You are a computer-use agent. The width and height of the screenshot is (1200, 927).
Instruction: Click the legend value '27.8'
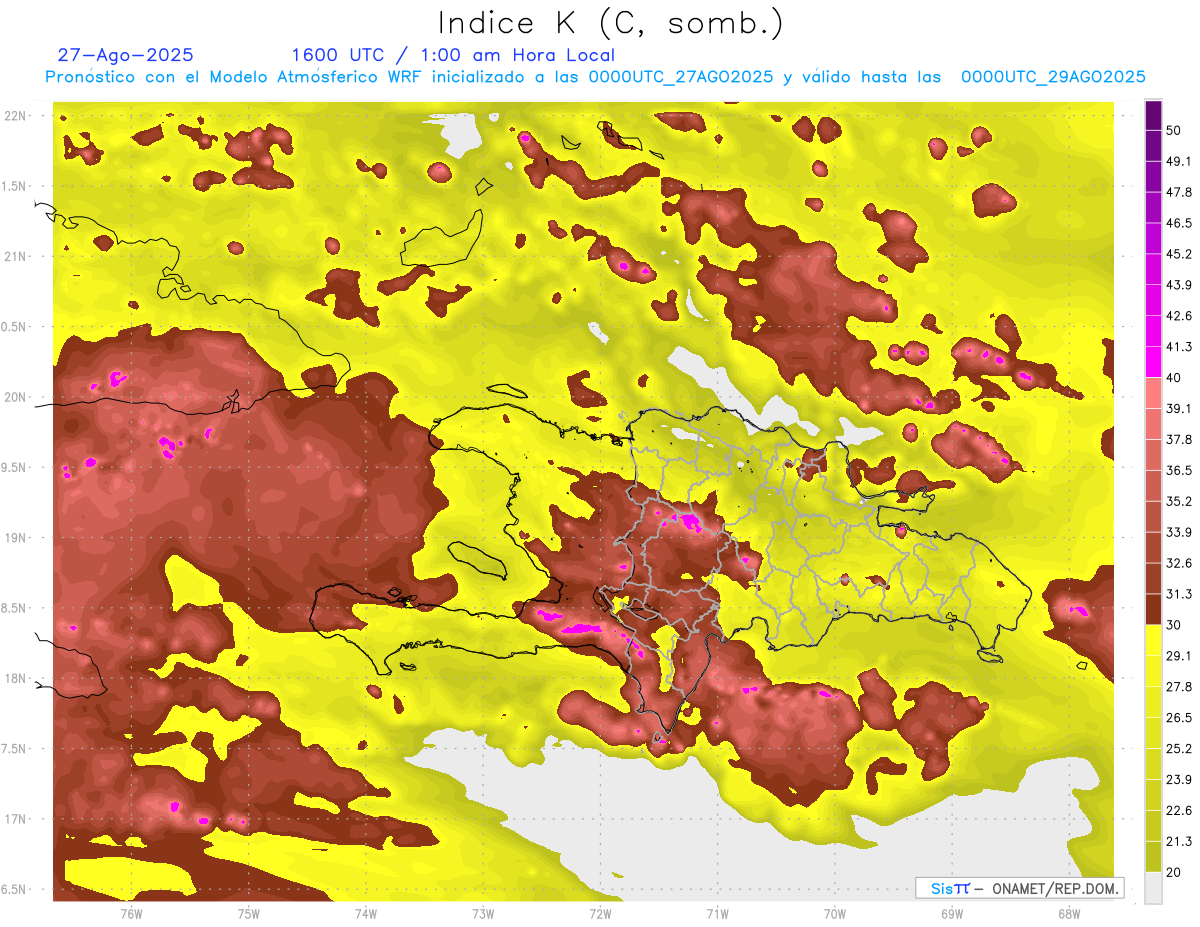click(x=1179, y=687)
